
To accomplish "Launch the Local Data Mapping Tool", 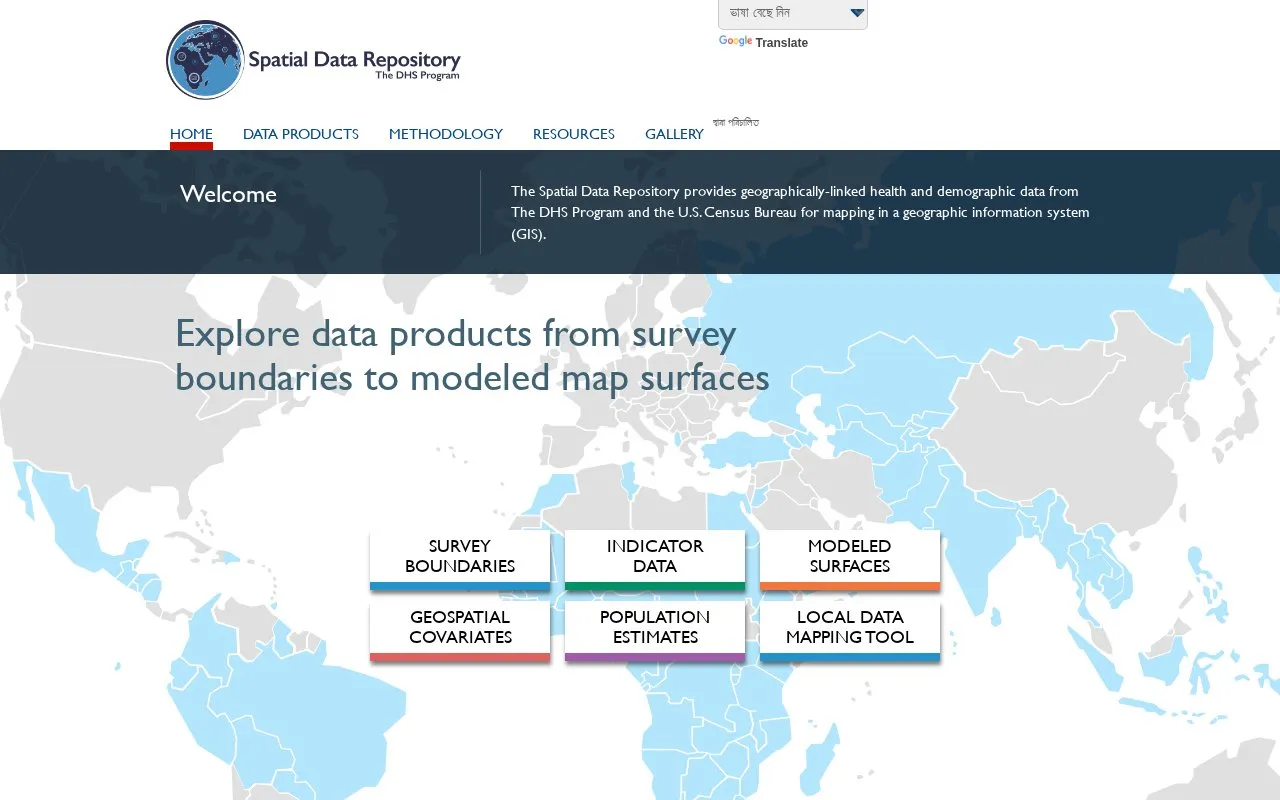I will point(850,631).
